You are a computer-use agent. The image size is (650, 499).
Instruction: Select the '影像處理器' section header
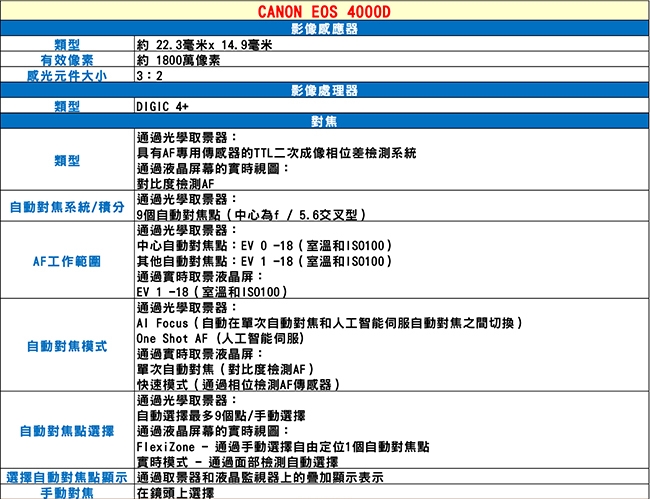point(325,90)
